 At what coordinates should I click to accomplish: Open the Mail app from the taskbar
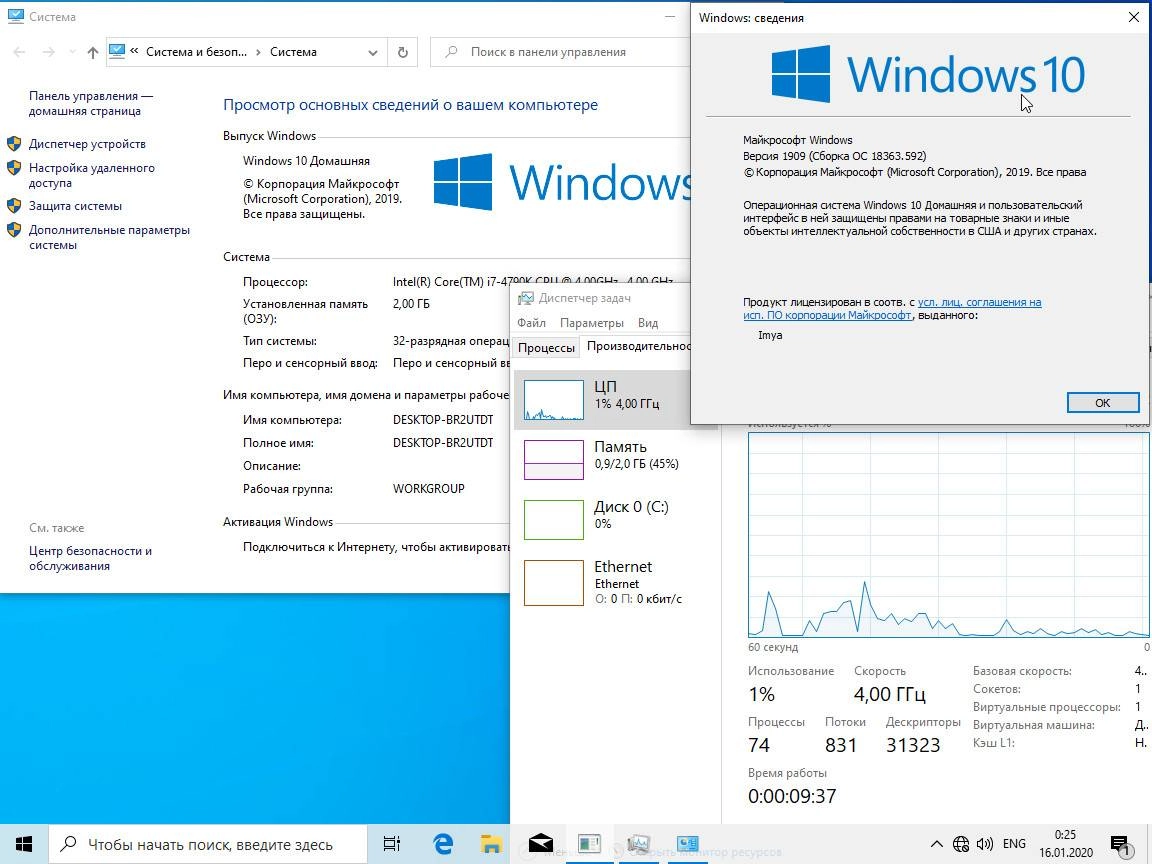click(x=541, y=844)
